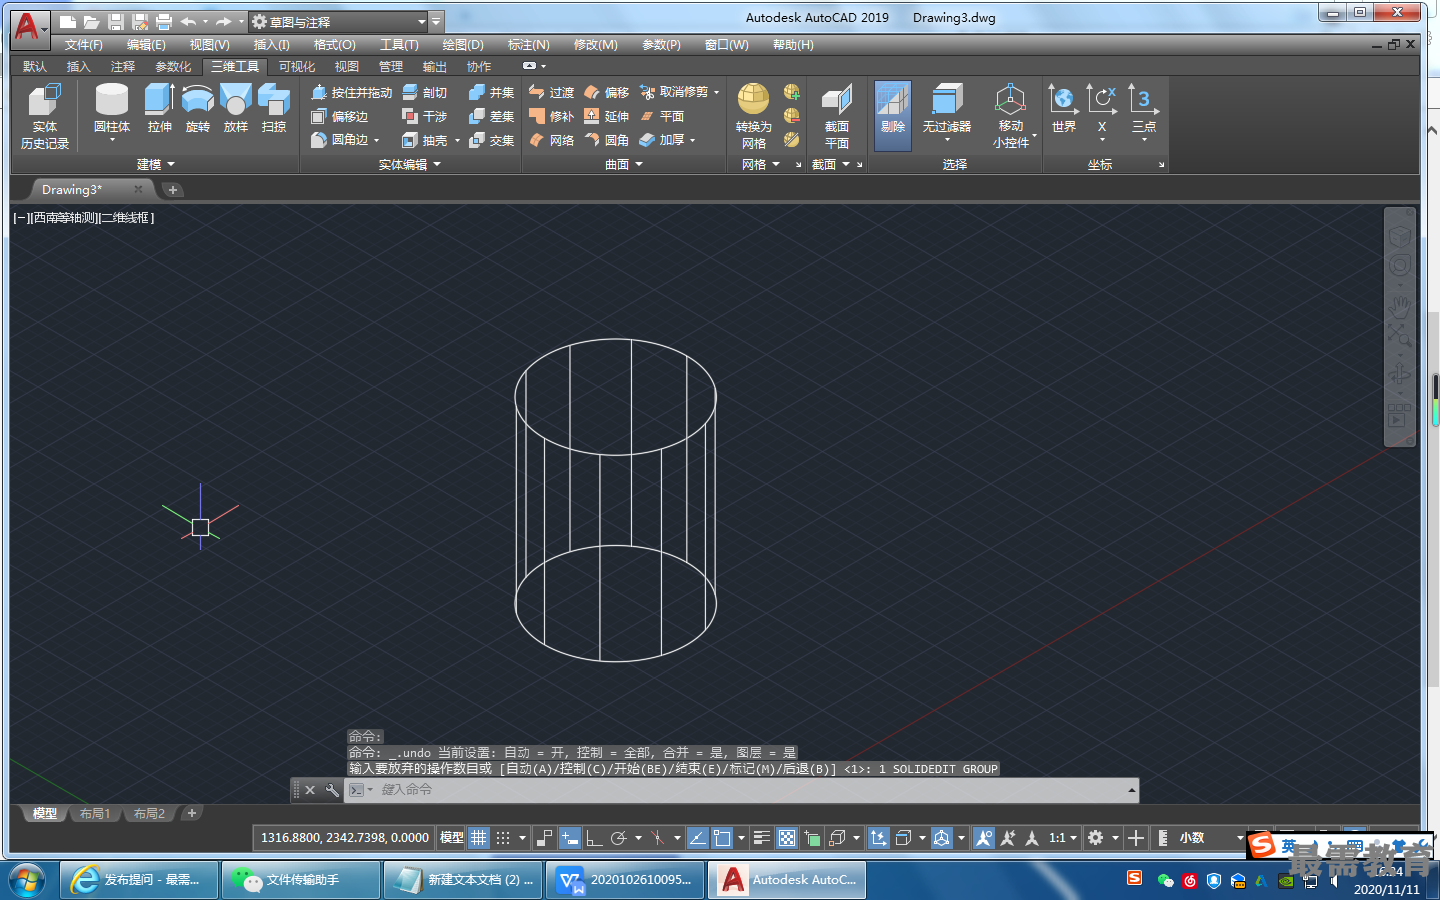Select the 旋转 revolve tool
This screenshot has height=900, width=1440.
(198, 109)
